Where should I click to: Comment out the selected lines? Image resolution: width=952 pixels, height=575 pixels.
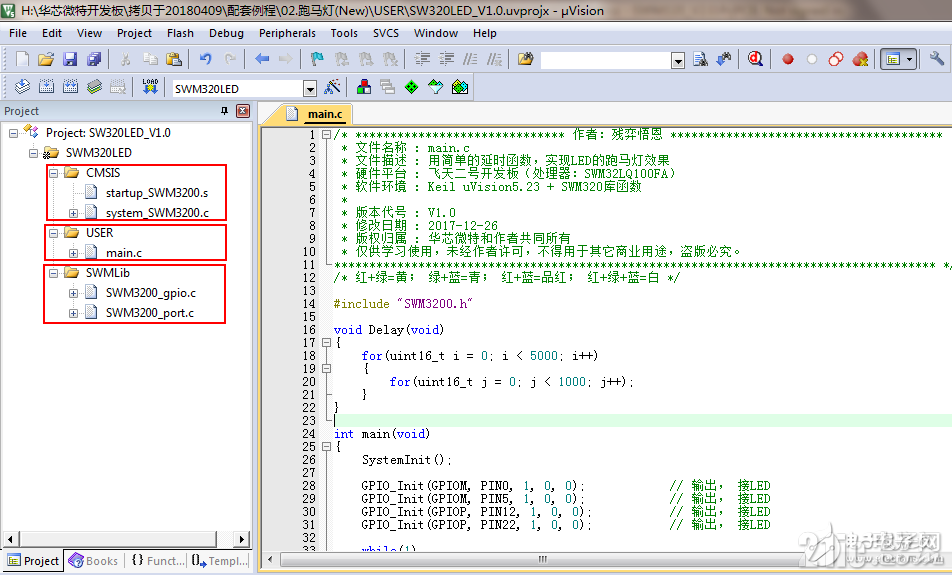tap(471, 59)
